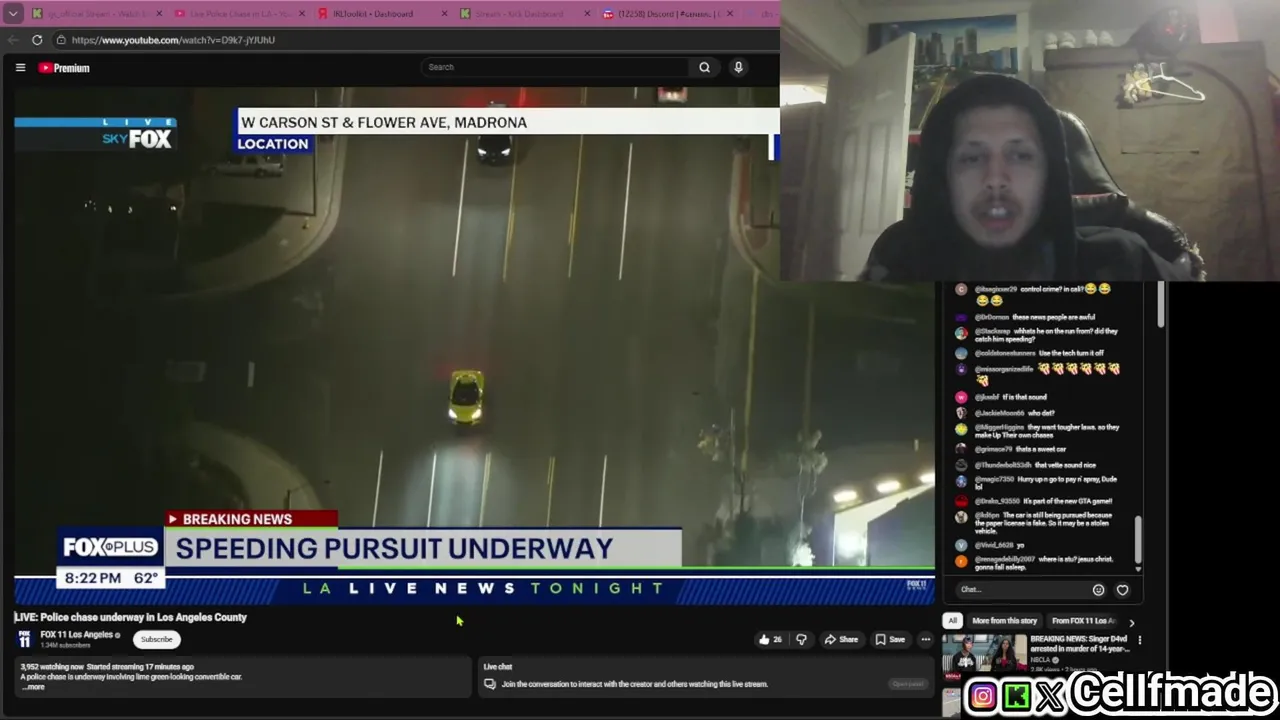The height and width of the screenshot is (720, 1280).
Task: Click the site info icon before URL
Action: [61, 40]
